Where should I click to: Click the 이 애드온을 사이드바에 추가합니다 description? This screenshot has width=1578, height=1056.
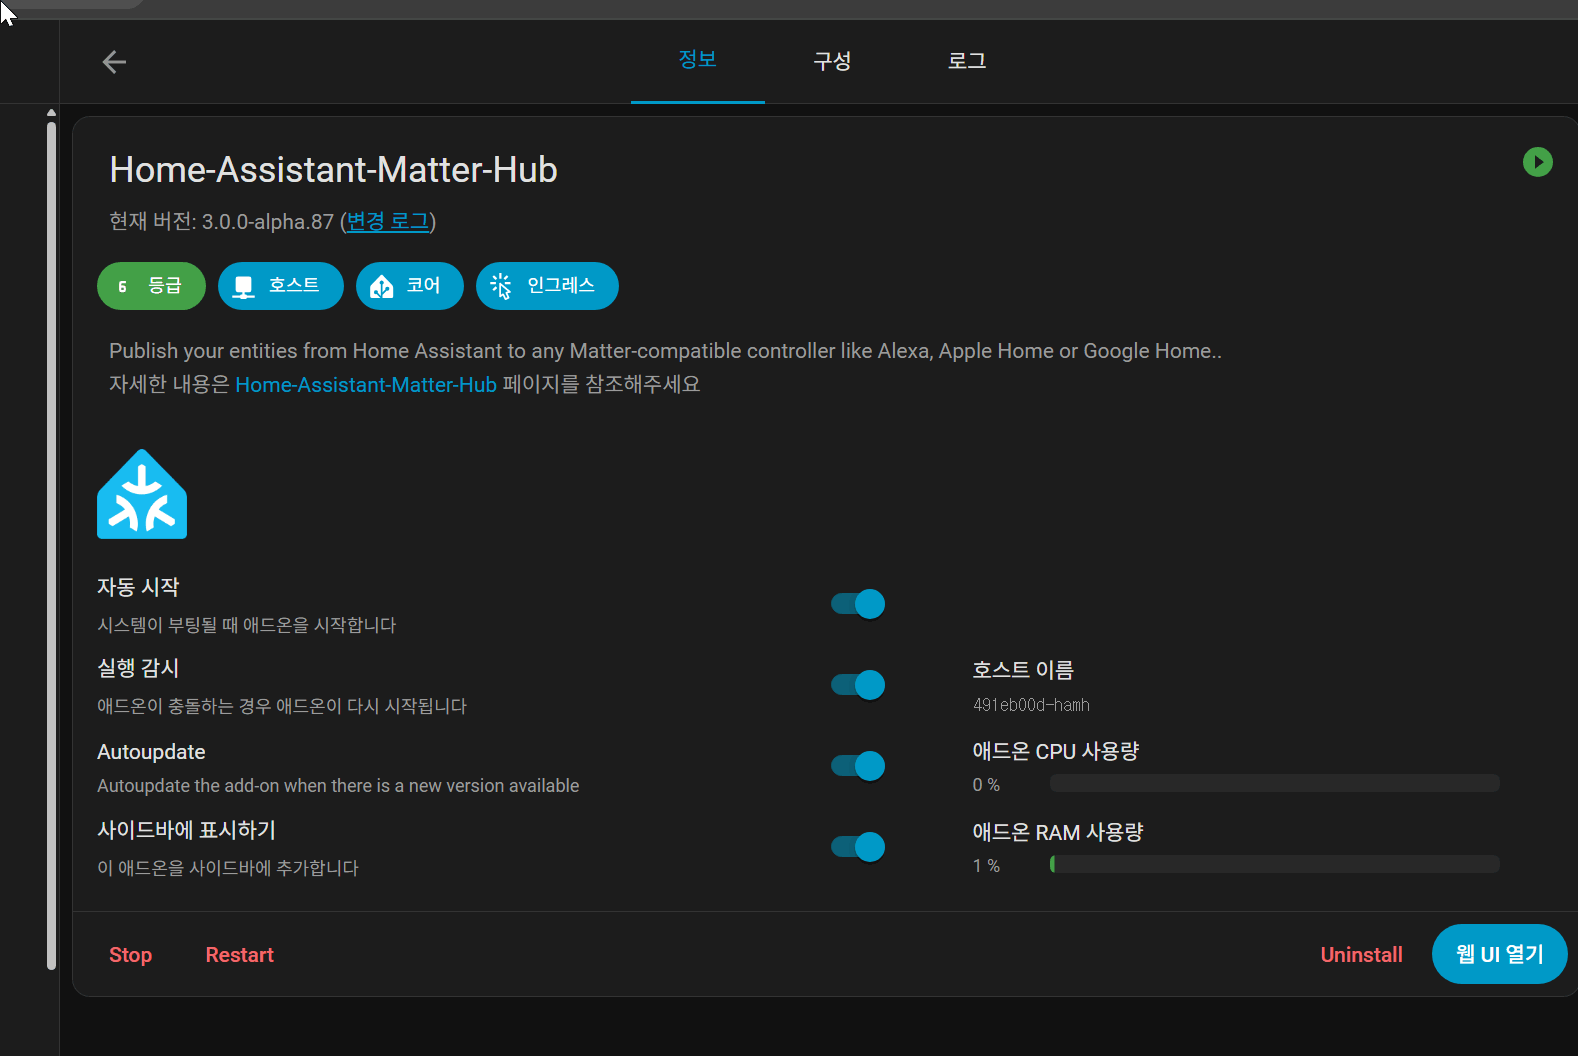click(228, 868)
